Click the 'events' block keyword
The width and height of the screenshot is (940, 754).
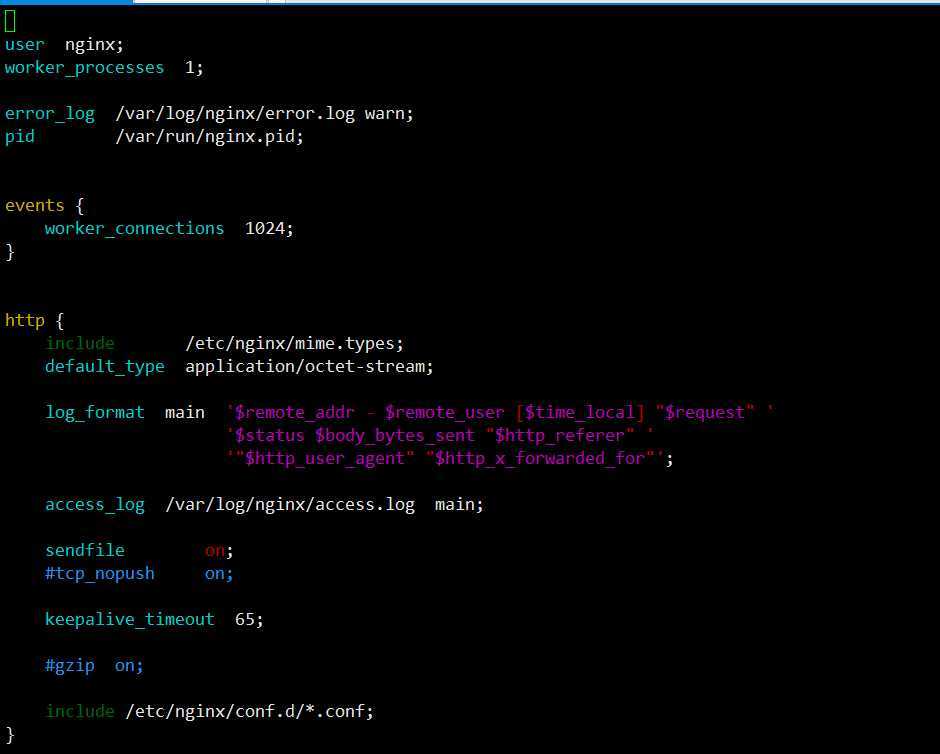(34, 206)
